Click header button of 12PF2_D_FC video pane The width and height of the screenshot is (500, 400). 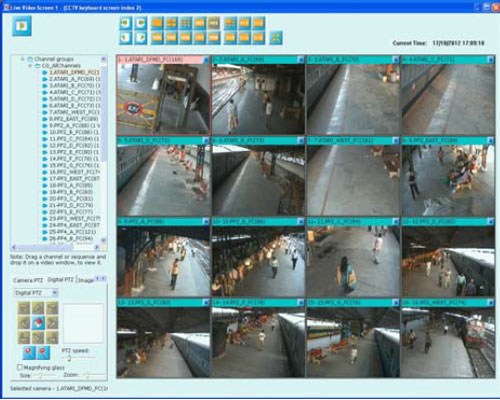(x=491, y=221)
